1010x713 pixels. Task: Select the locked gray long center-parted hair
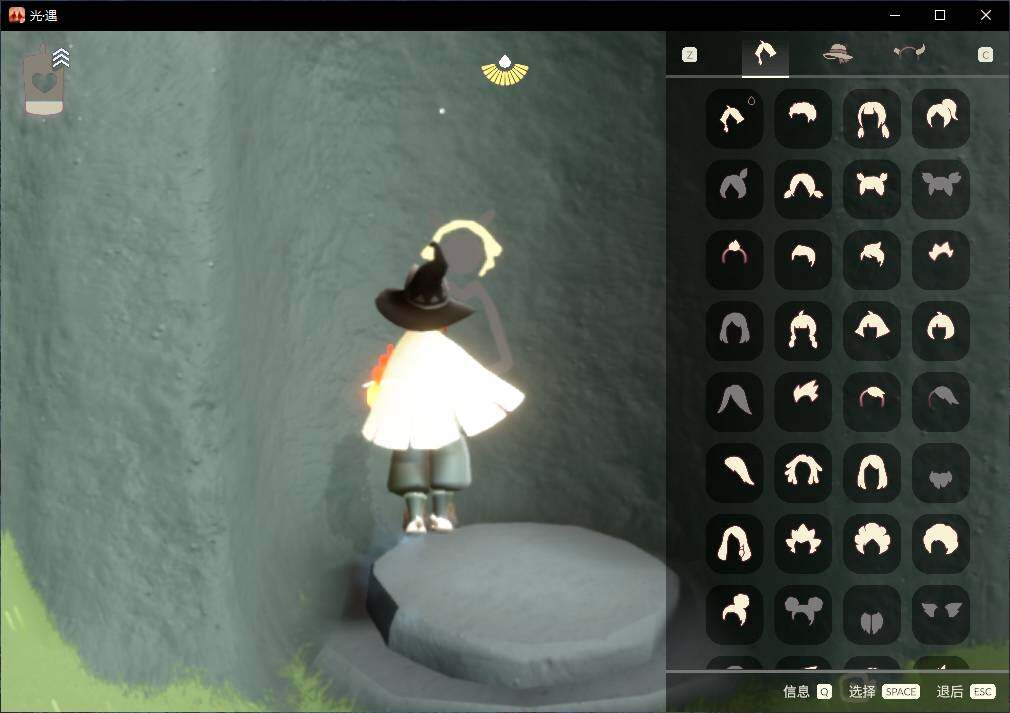[x=734, y=402]
